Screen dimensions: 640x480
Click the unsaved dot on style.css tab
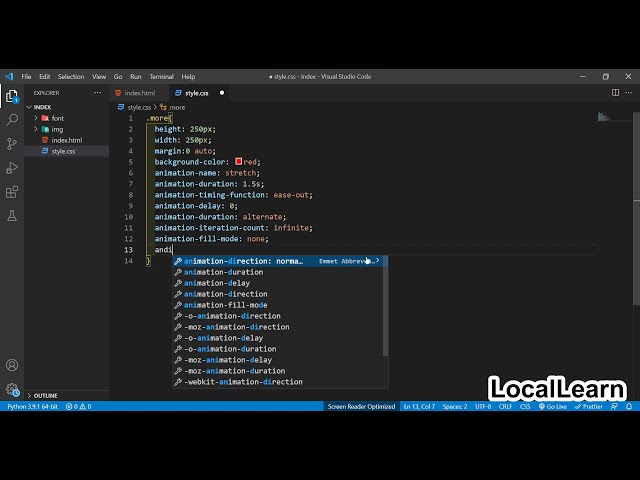222,93
